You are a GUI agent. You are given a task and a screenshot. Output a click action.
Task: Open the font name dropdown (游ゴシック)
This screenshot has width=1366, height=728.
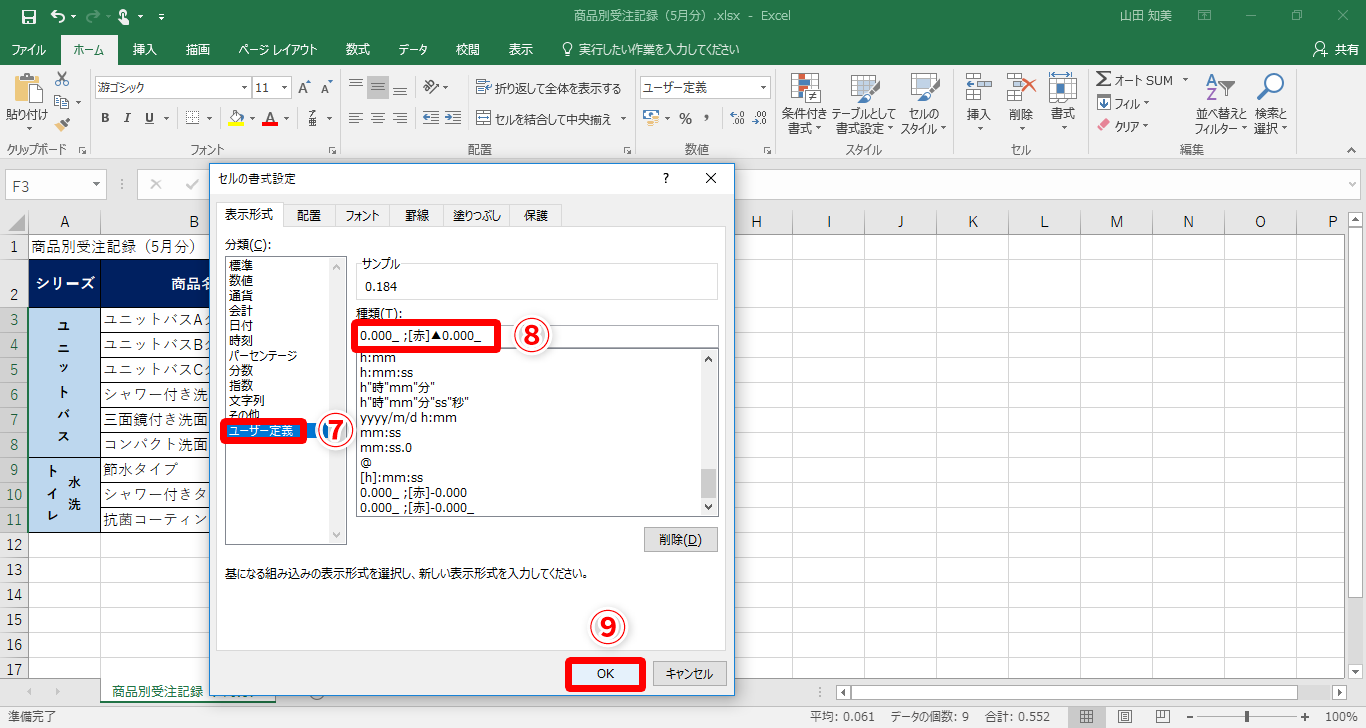coord(244,88)
